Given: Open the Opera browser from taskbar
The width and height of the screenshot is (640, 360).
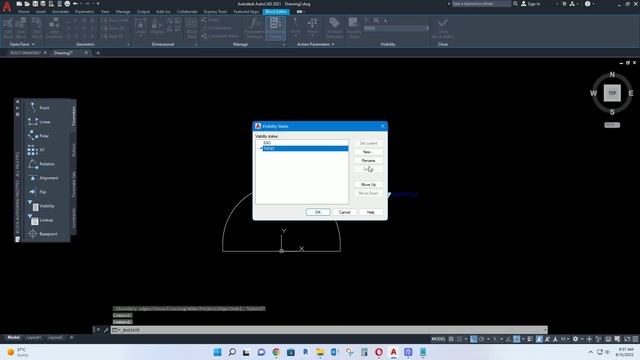Looking at the screenshot, I should click(x=379, y=352).
